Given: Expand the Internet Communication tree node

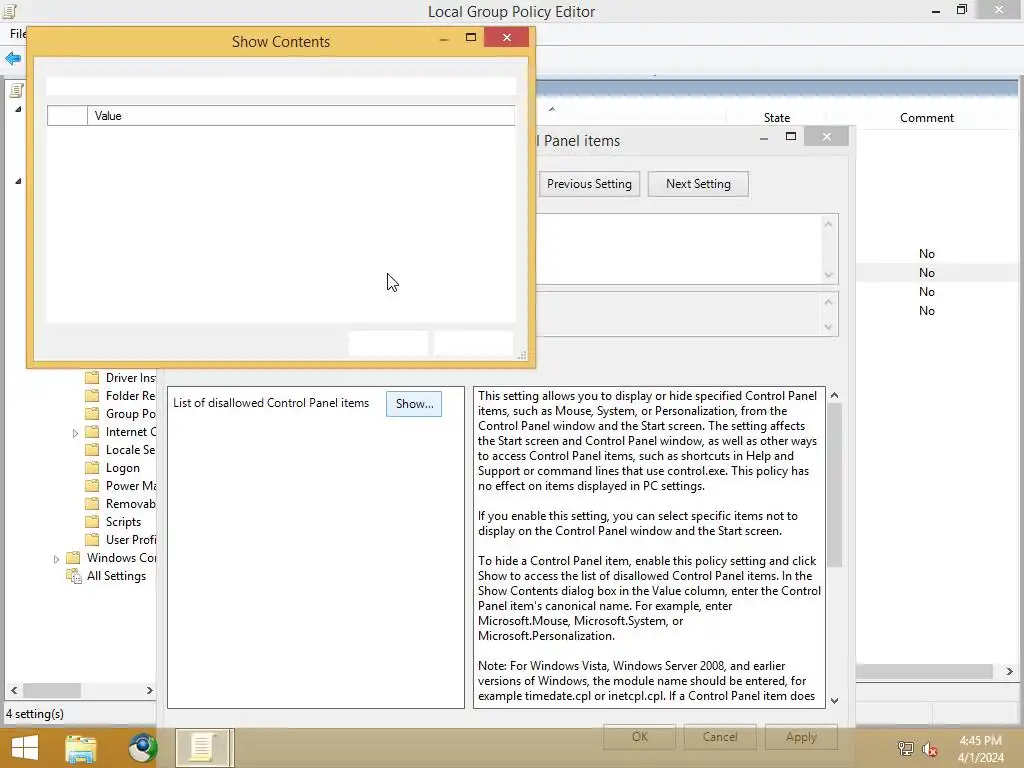Looking at the screenshot, I should click(x=75, y=433).
